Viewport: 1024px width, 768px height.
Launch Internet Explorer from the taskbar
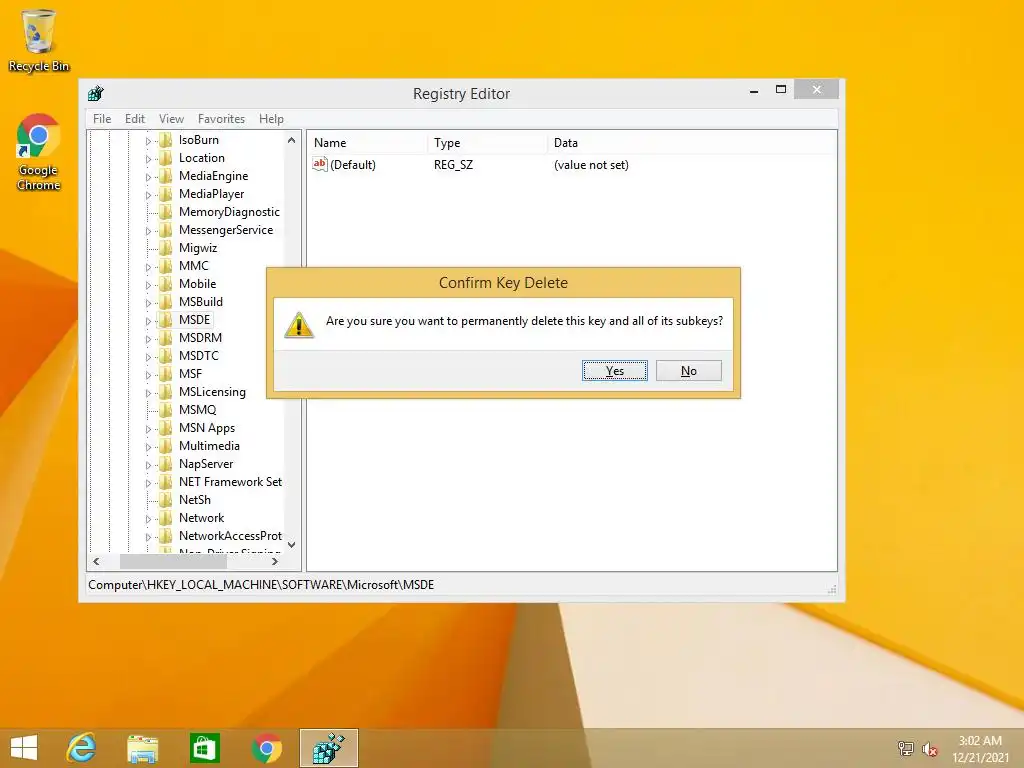tap(82, 748)
